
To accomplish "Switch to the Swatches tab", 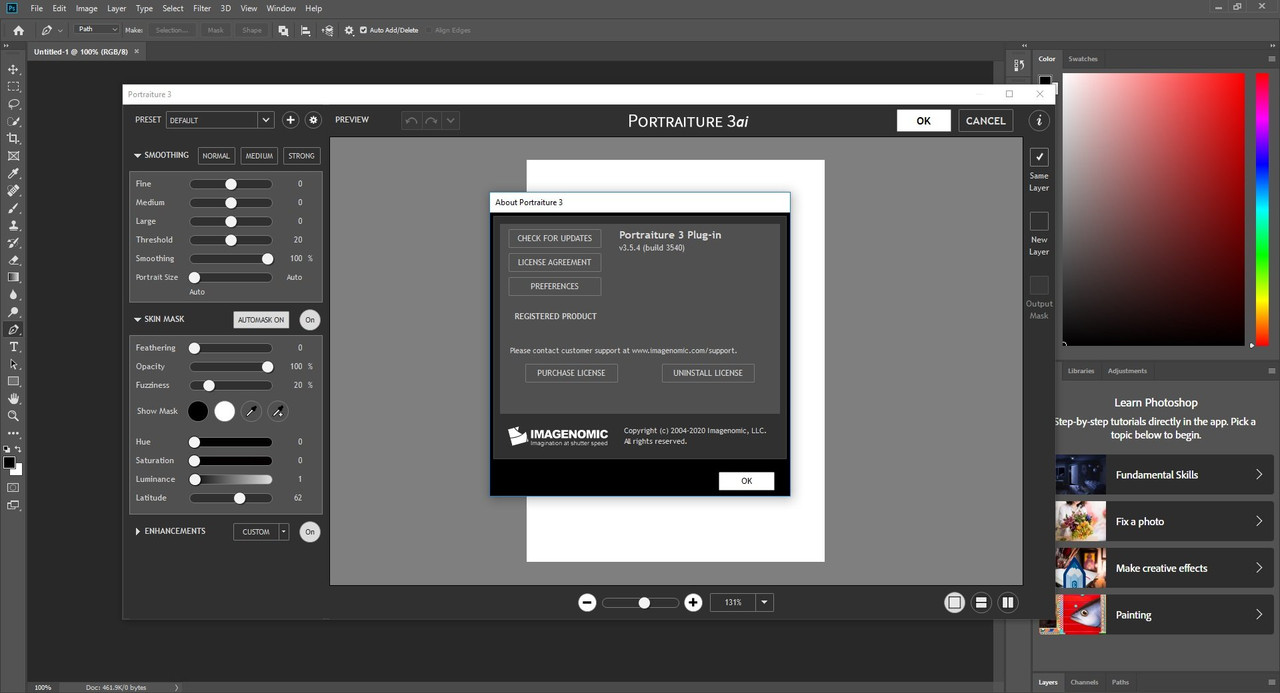I will point(1083,59).
